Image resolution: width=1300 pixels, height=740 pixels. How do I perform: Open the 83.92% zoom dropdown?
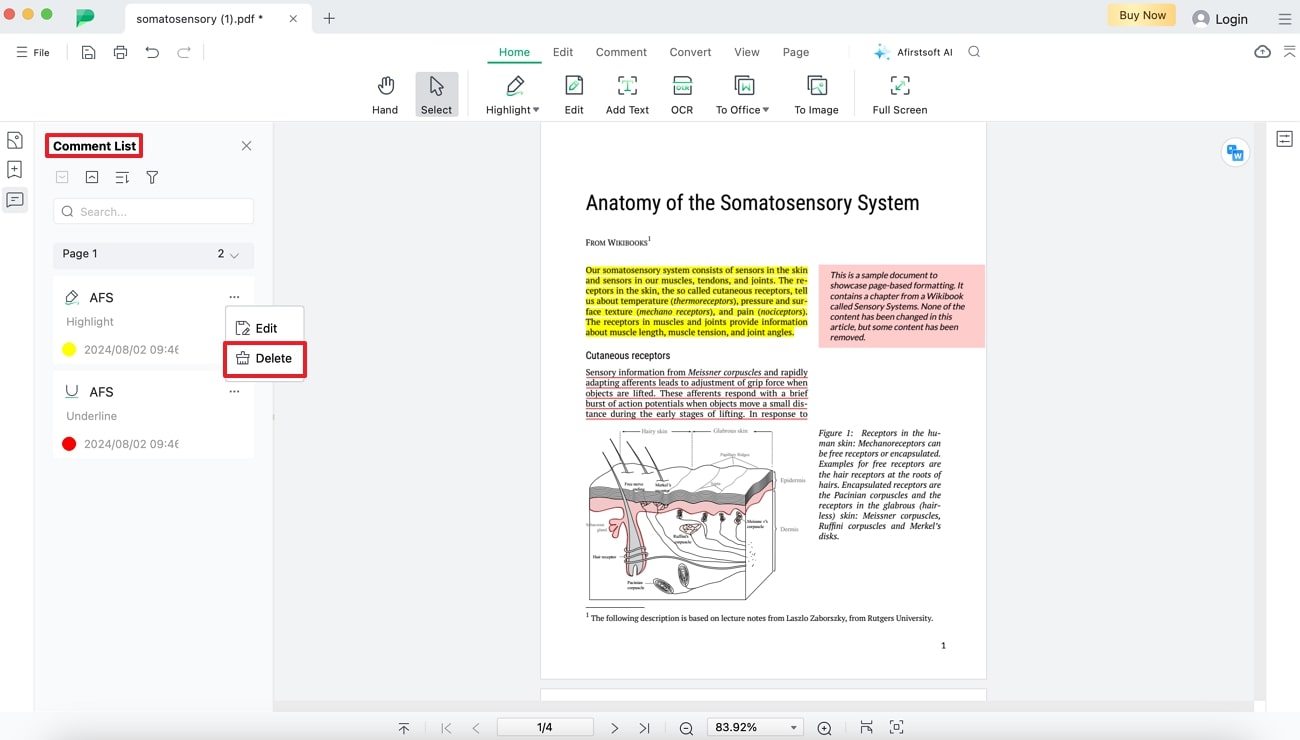pyautogui.click(x=756, y=728)
